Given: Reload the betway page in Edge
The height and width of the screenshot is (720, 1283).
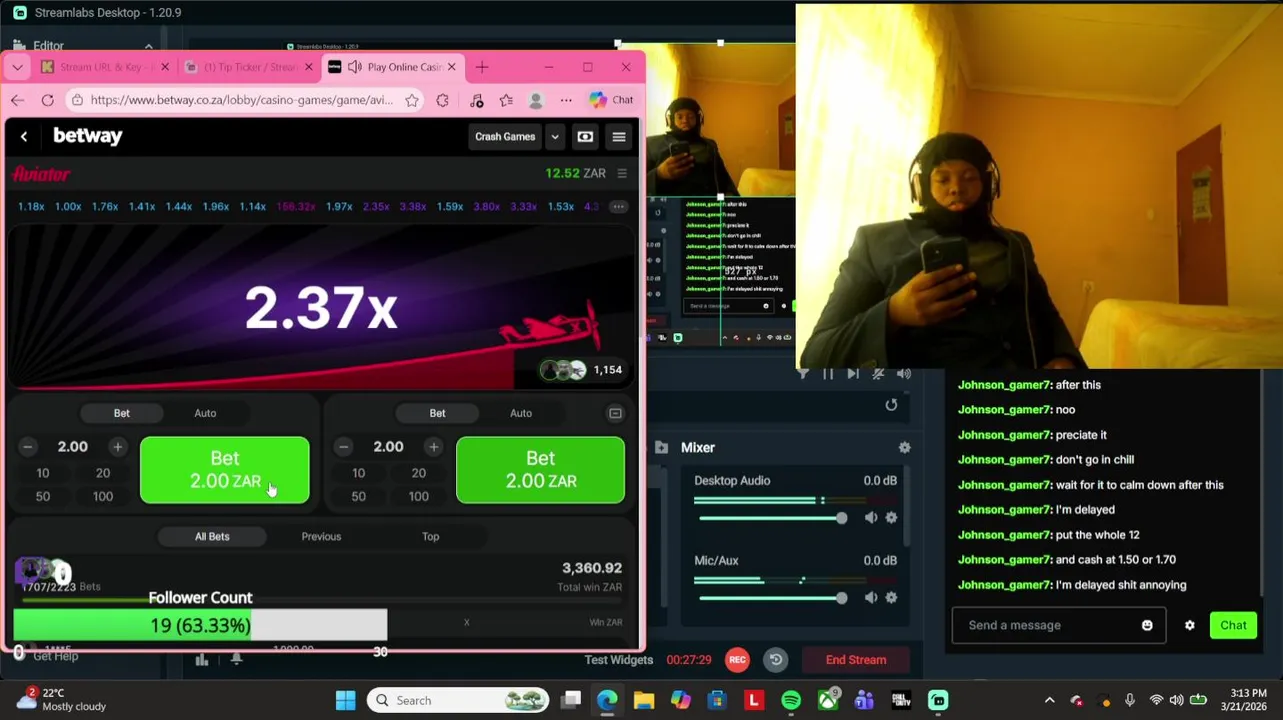Looking at the screenshot, I should tap(47, 100).
